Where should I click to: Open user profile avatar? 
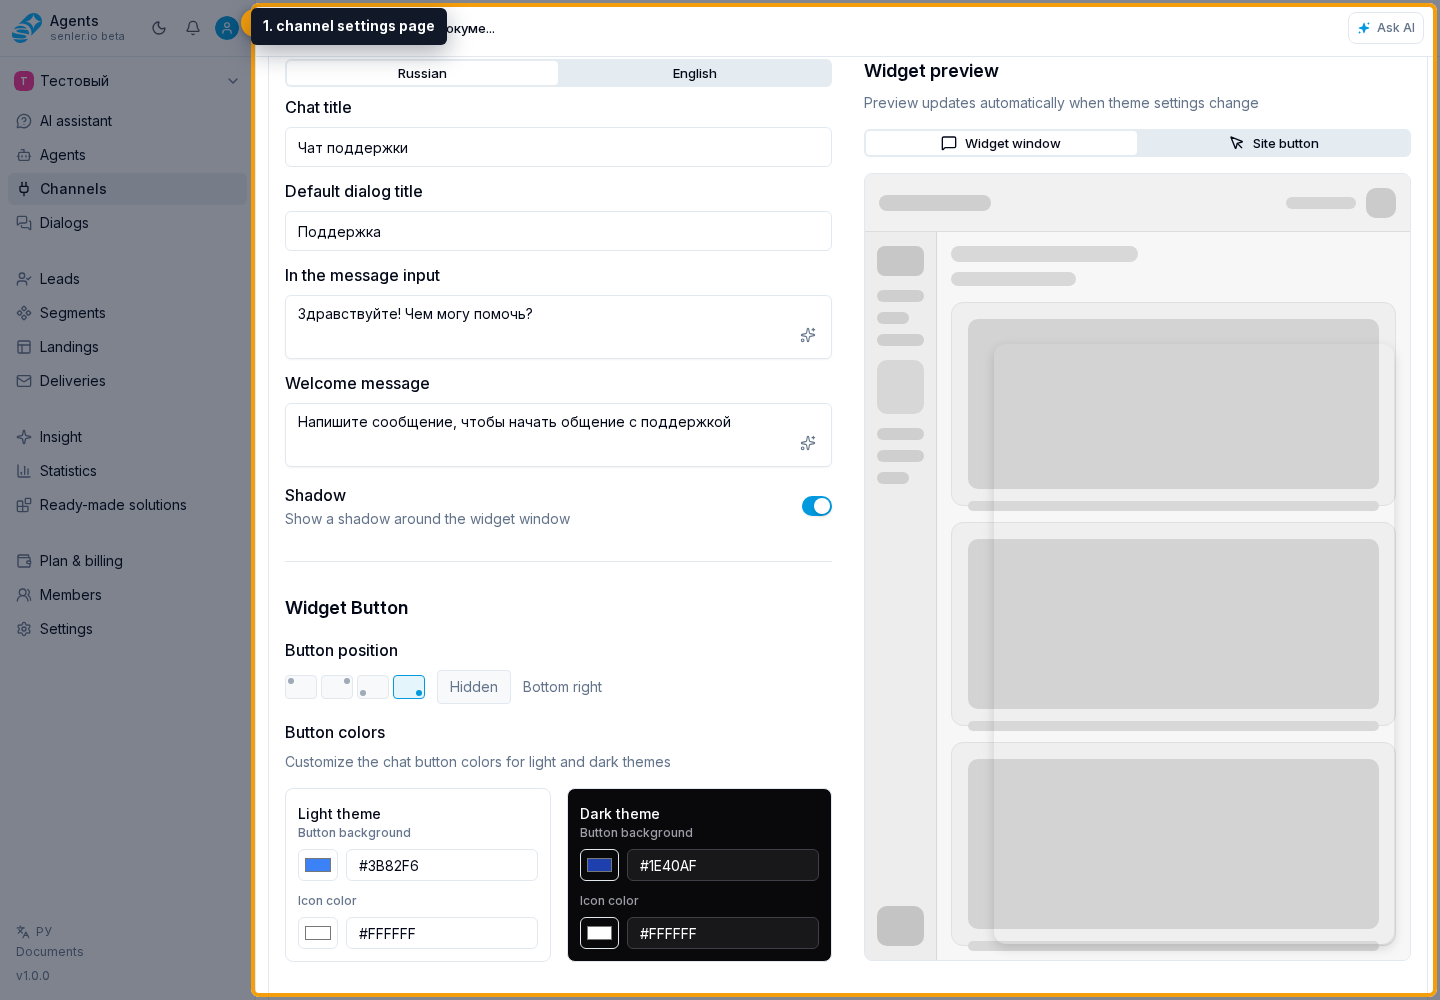pos(227,28)
